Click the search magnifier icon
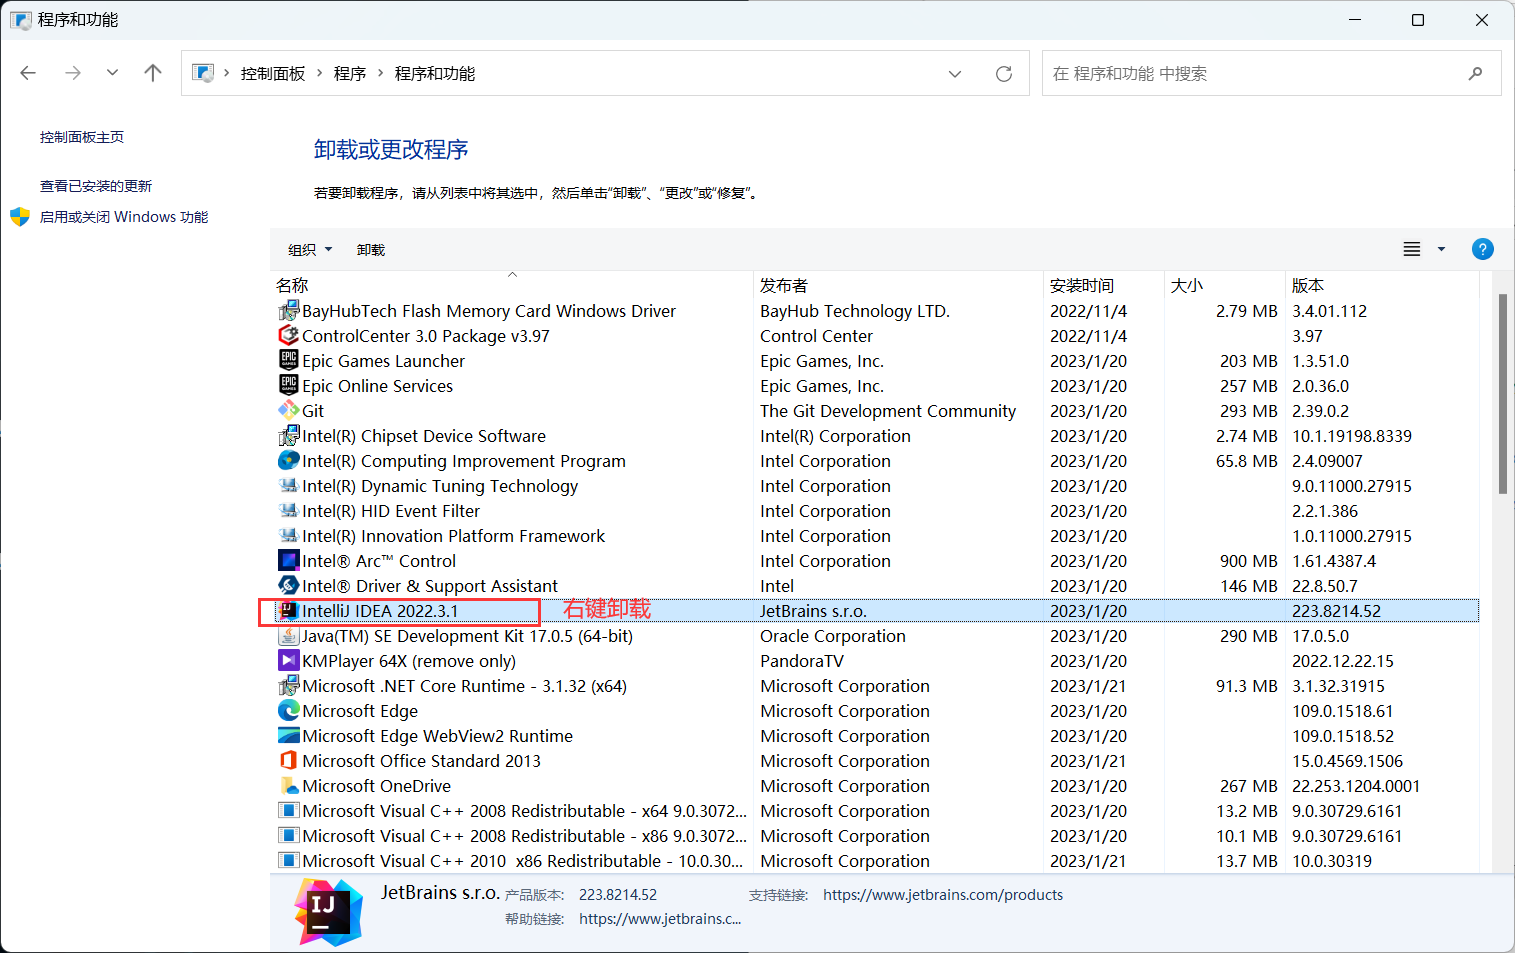 (x=1475, y=73)
